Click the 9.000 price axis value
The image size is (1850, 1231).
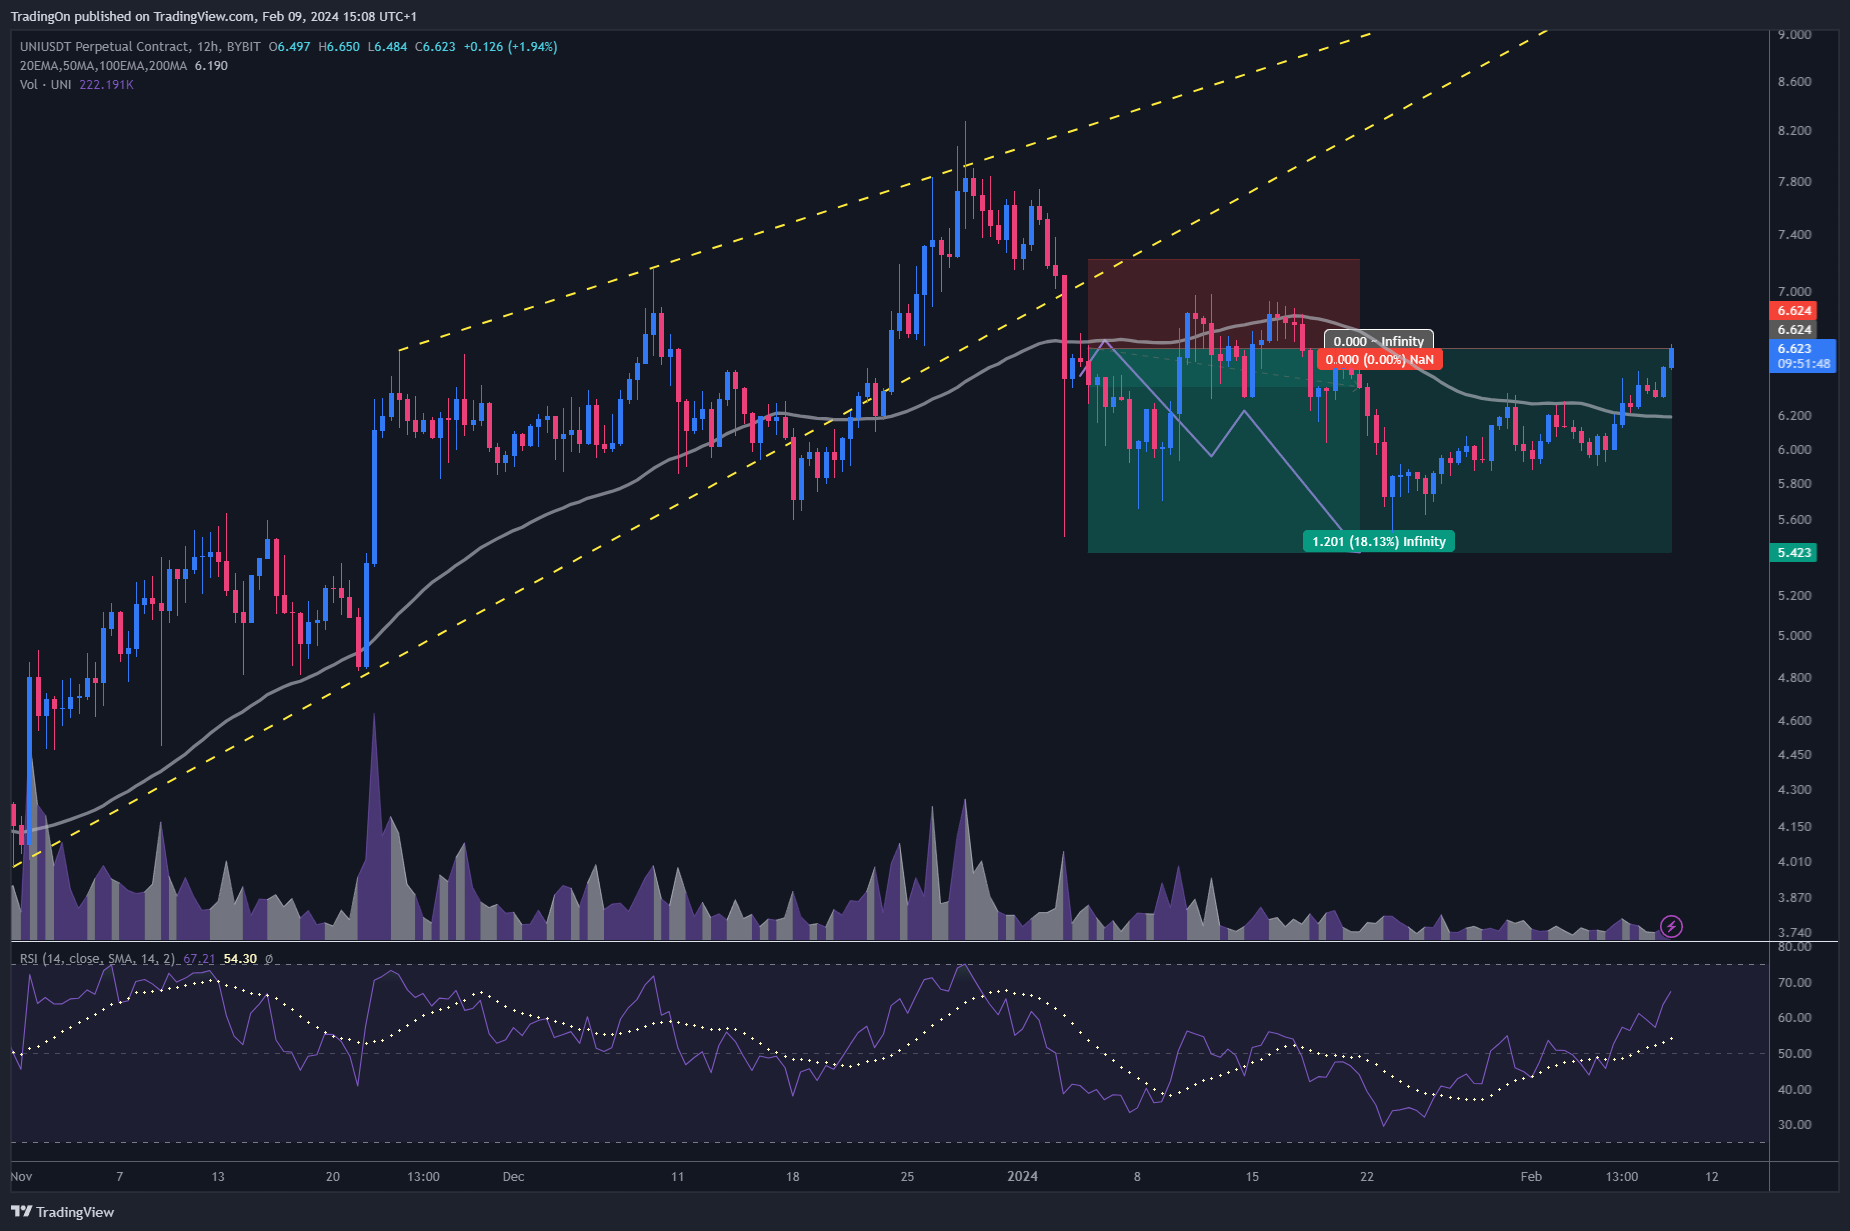click(x=1795, y=34)
